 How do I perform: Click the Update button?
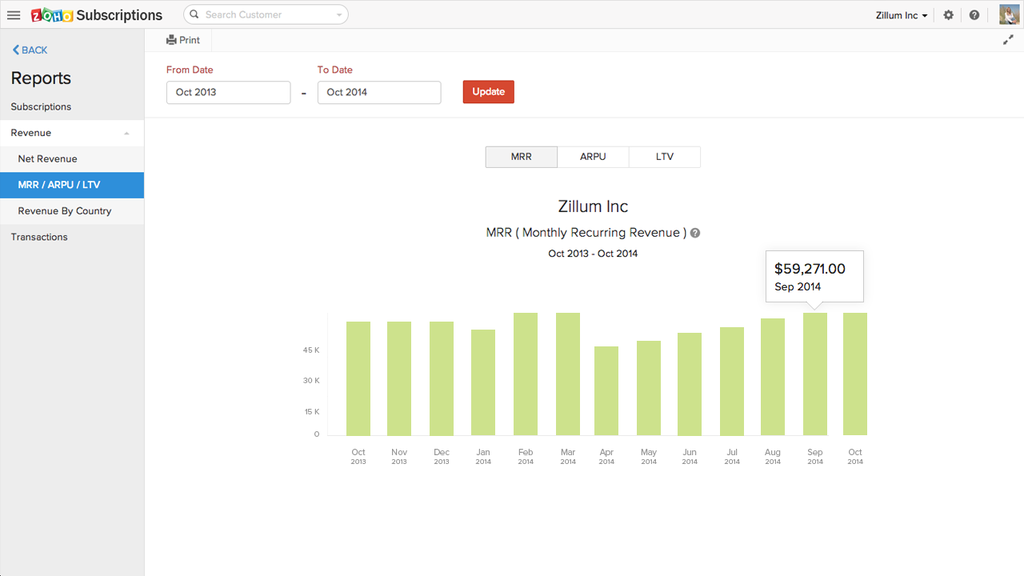(x=488, y=91)
